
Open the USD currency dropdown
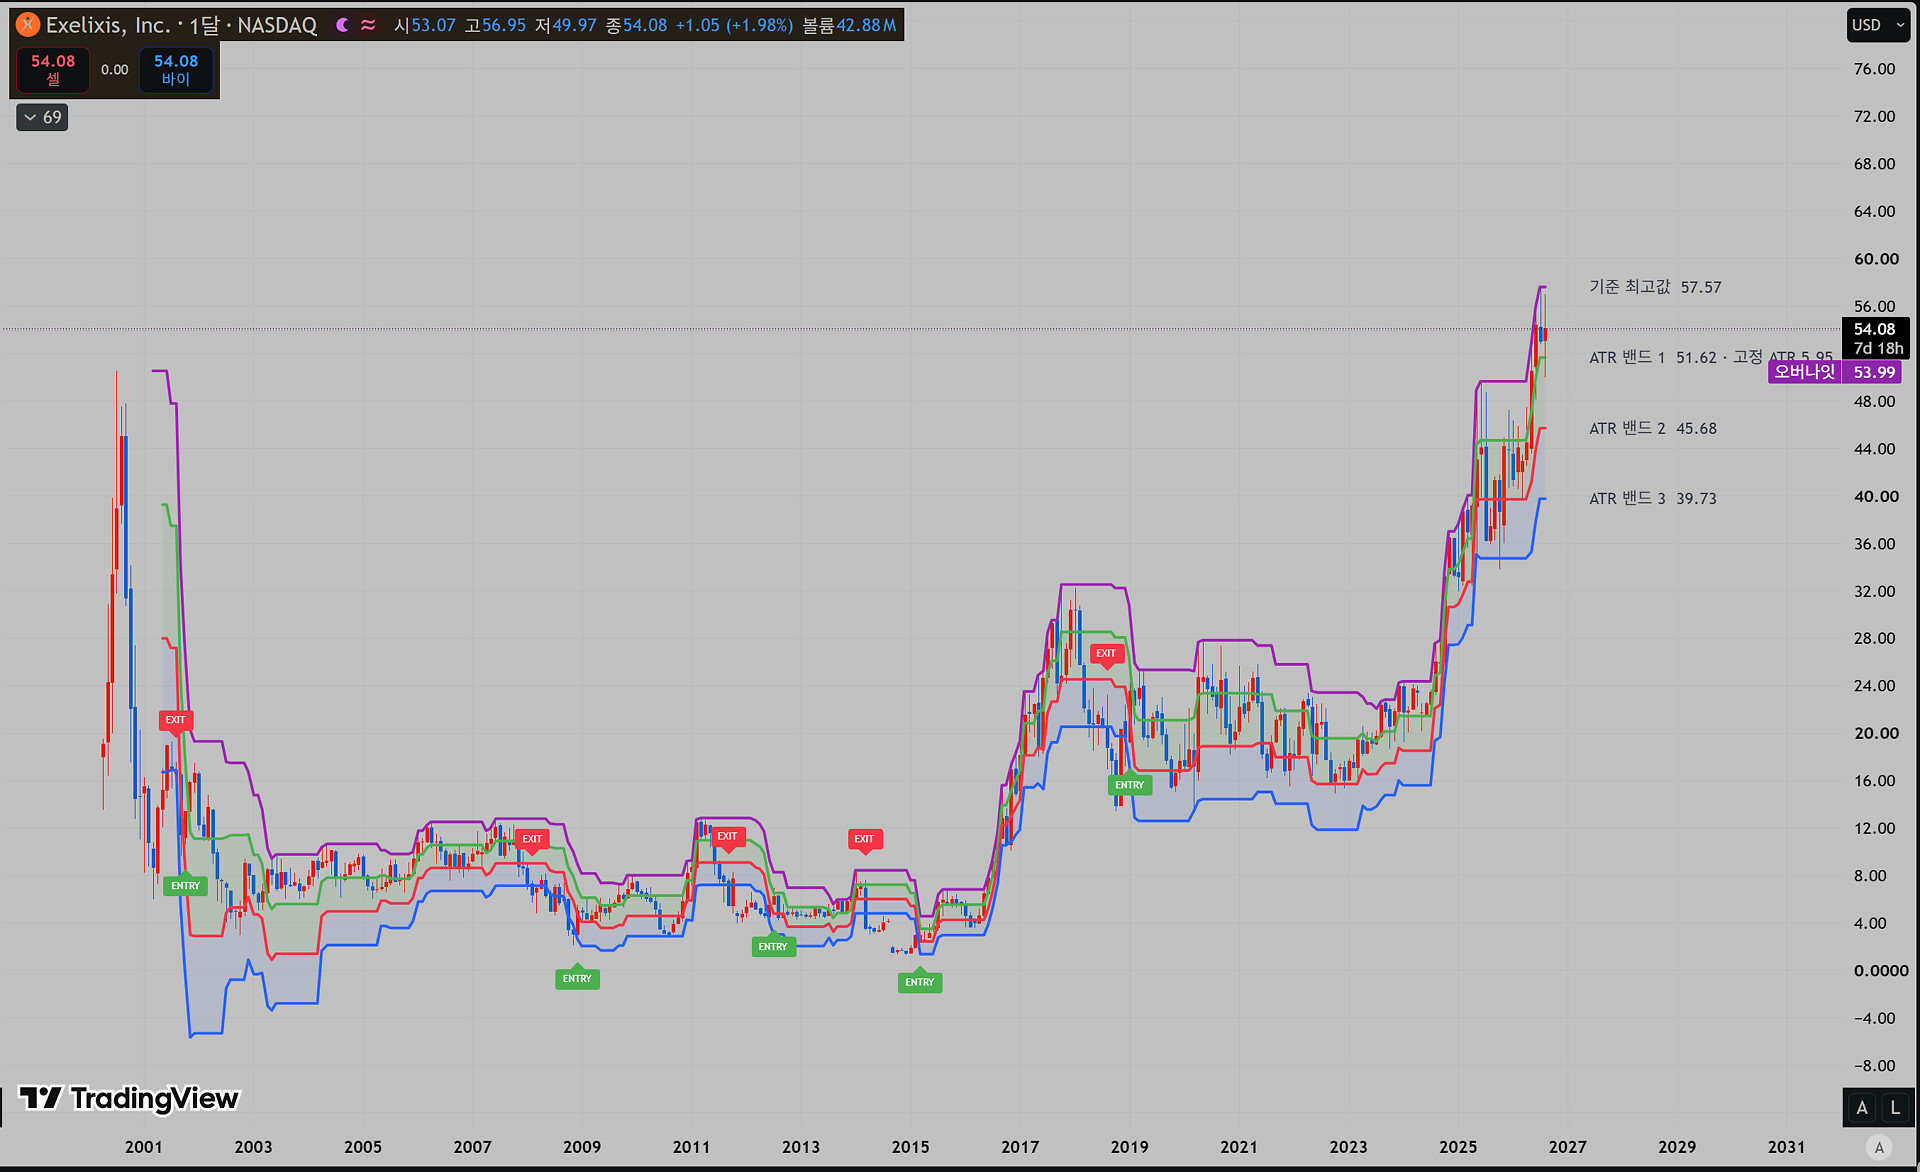1879,25
